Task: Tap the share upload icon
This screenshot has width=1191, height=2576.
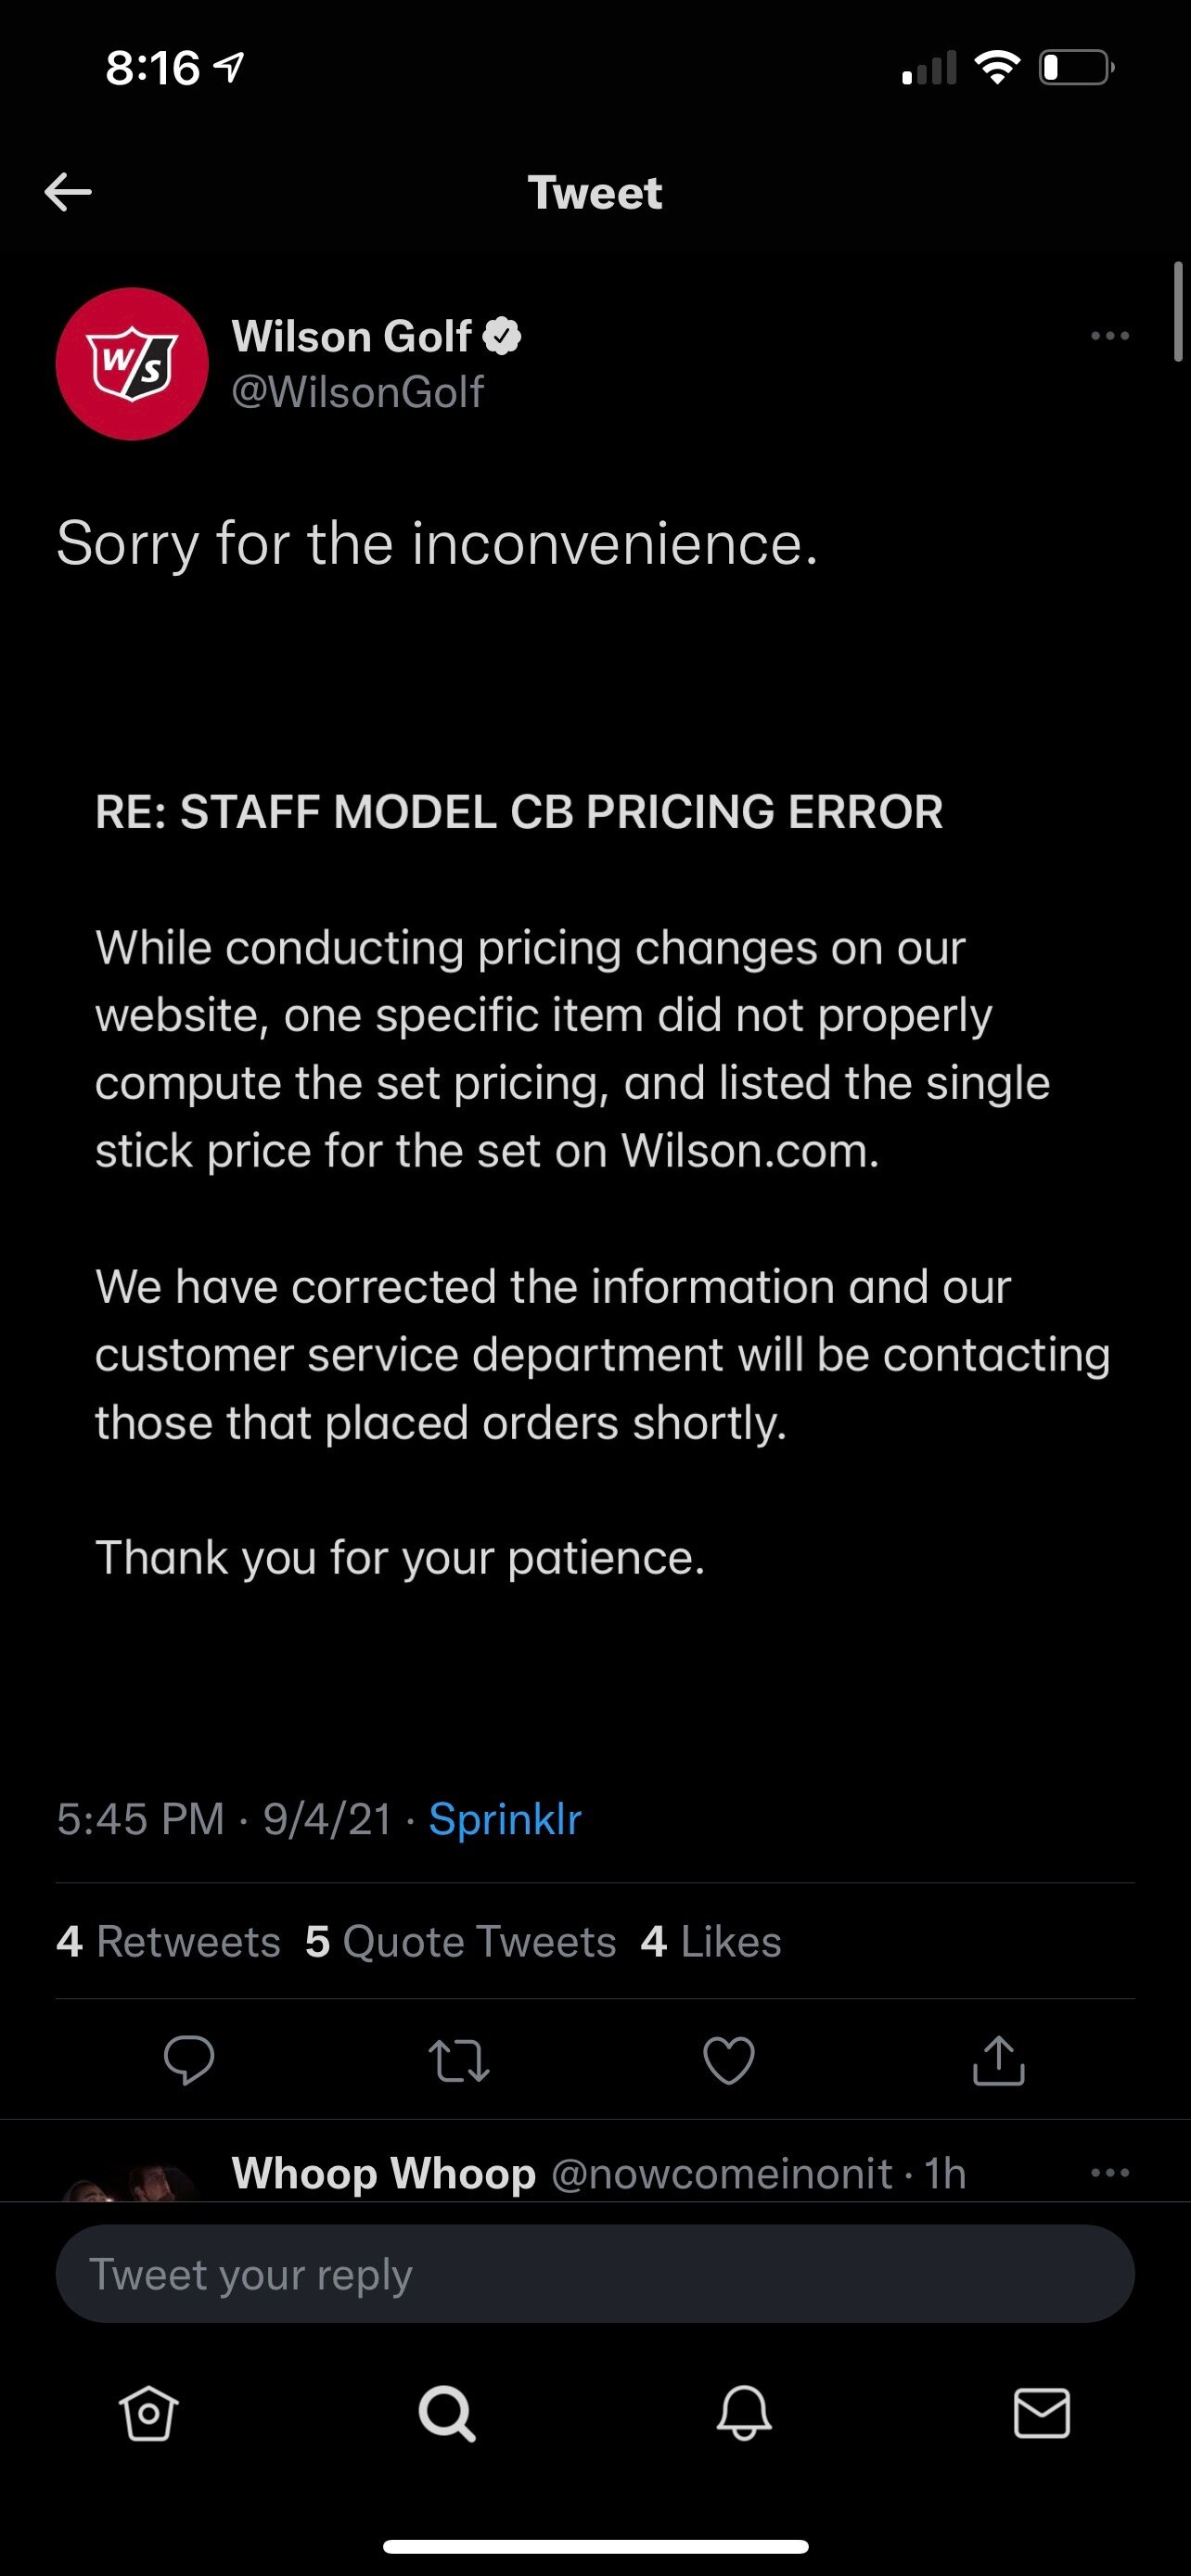Action: [999, 2059]
